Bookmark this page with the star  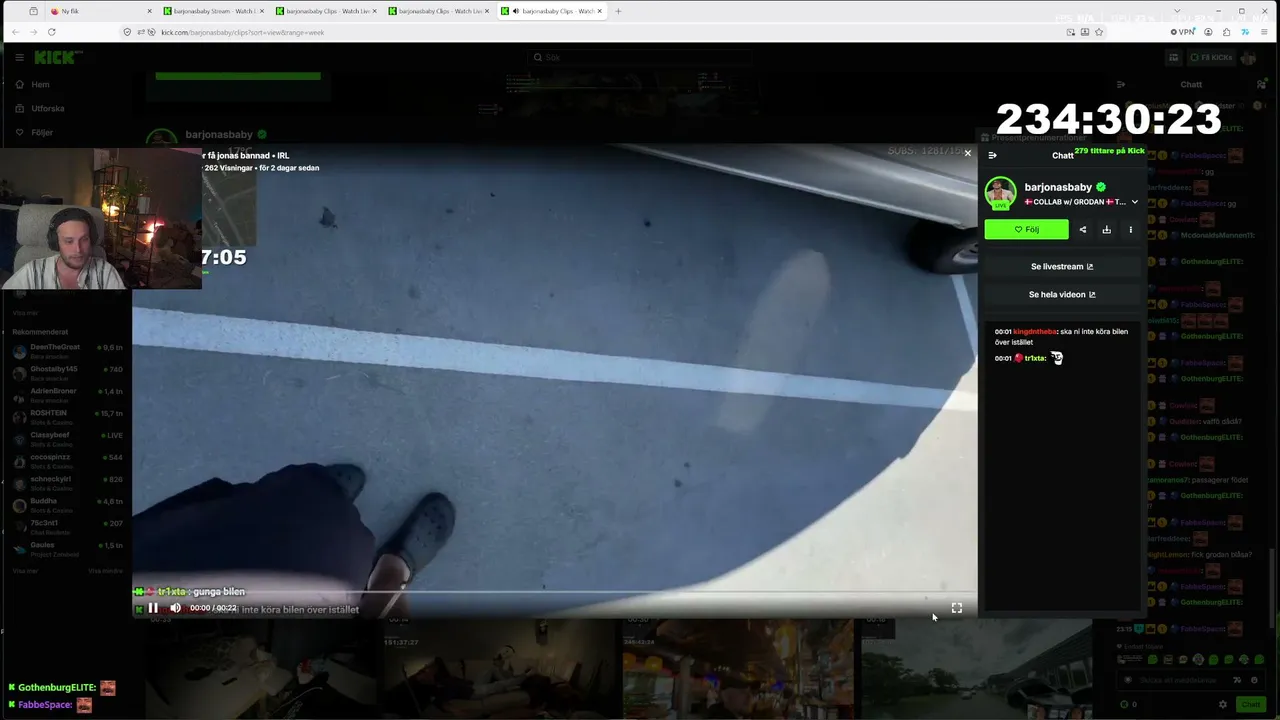click(x=1099, y=32)
